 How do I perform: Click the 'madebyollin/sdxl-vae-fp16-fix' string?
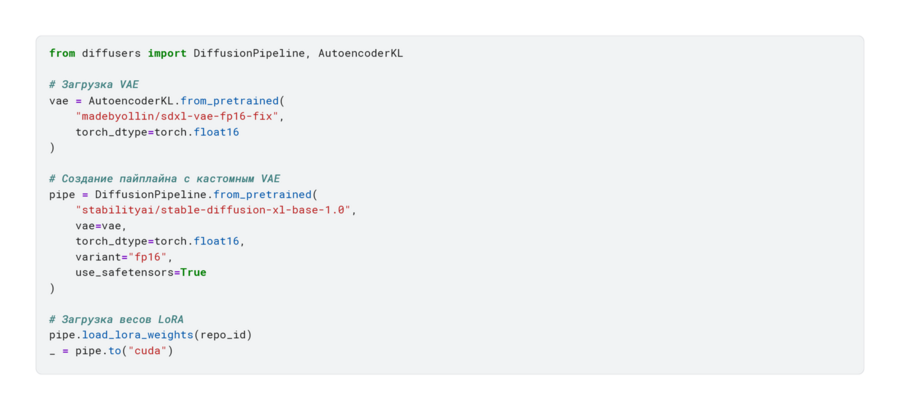tap(177, 116)
